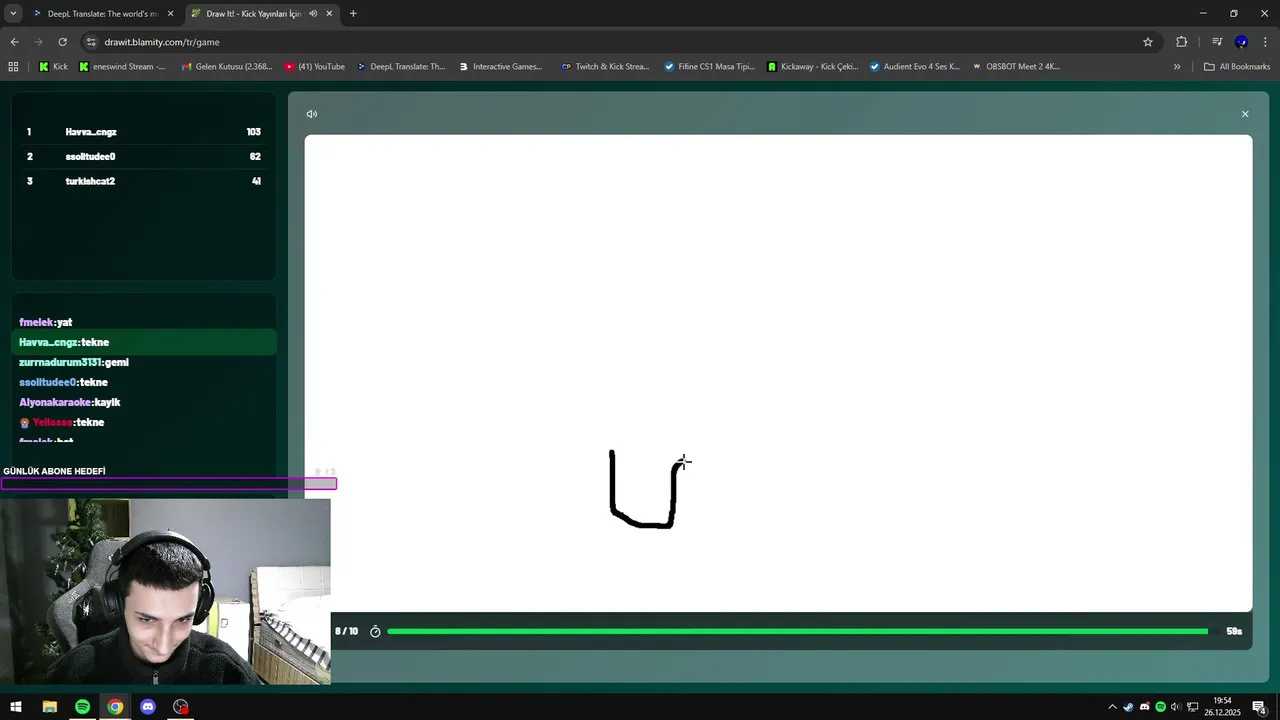
Task: Open the YouTube bookmark
Action: point(315,67)
